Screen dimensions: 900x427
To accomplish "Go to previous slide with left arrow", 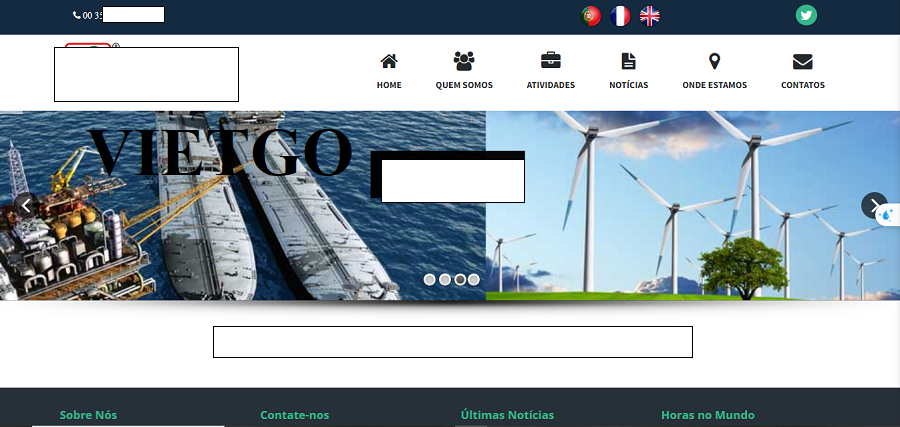I will (x=26, y=205).
